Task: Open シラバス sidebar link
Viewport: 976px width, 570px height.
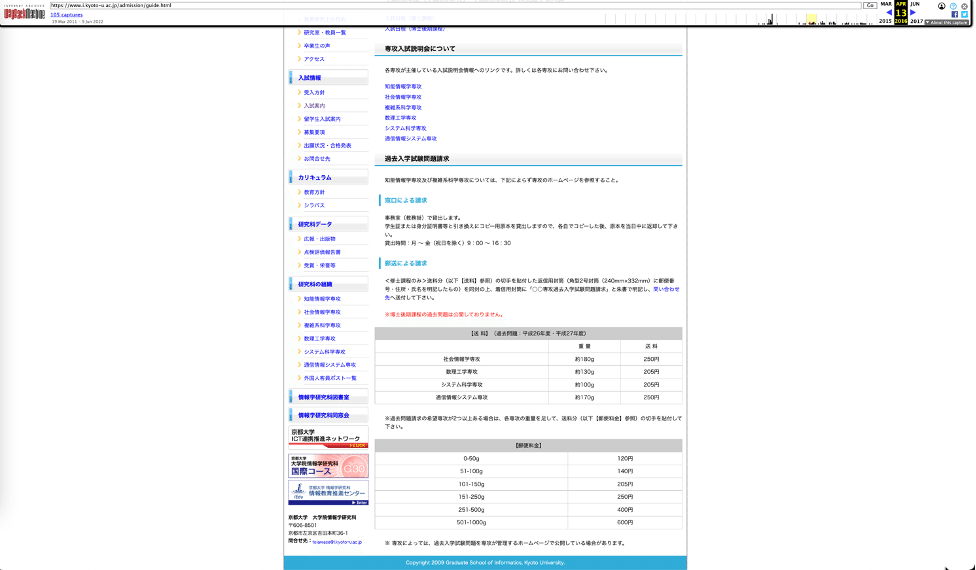Action: (314, 205)
